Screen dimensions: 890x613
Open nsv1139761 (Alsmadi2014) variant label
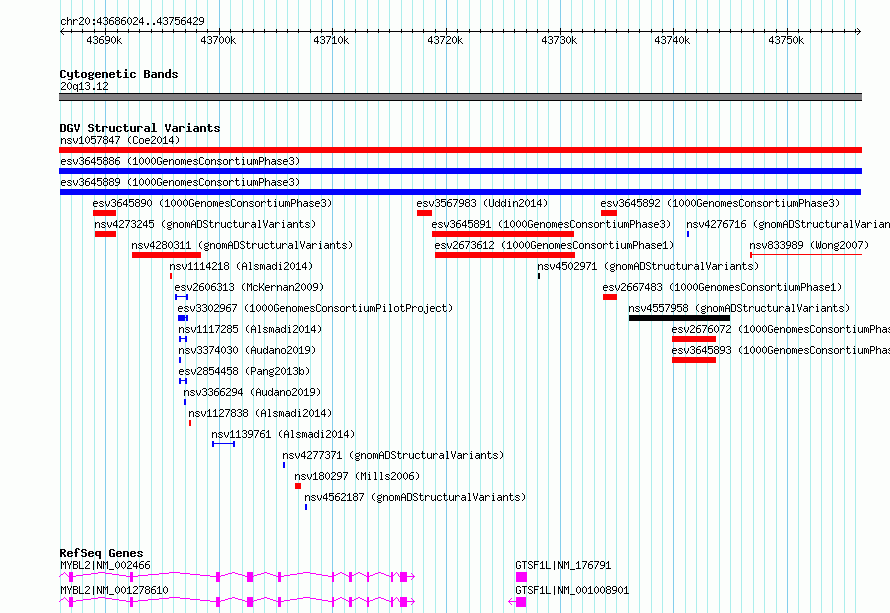pyautogui.click(x=283, y=434)
